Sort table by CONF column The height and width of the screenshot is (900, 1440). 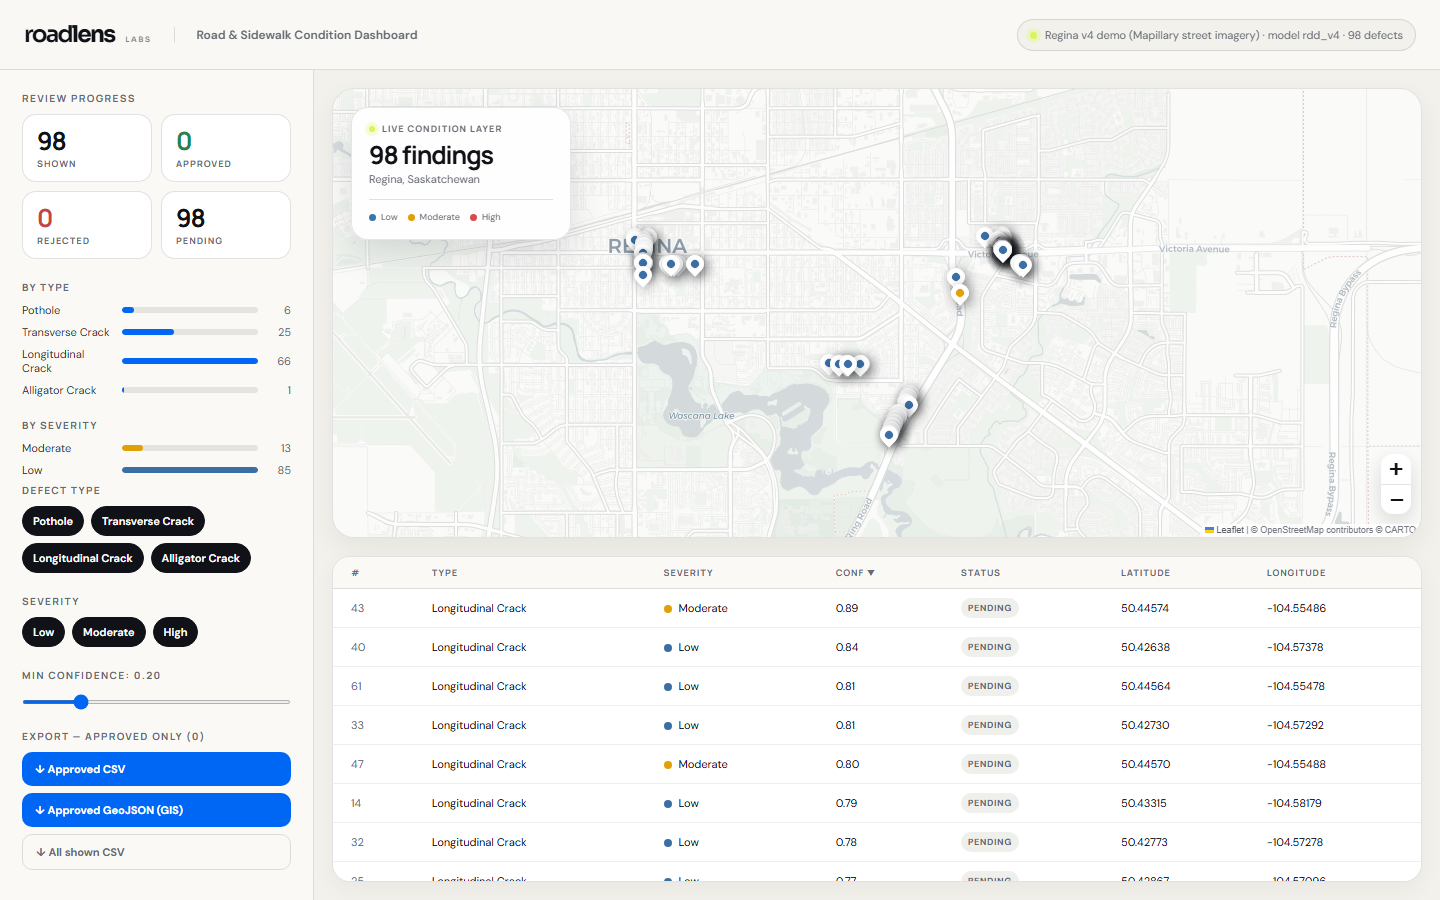click(x=855, y=573)
